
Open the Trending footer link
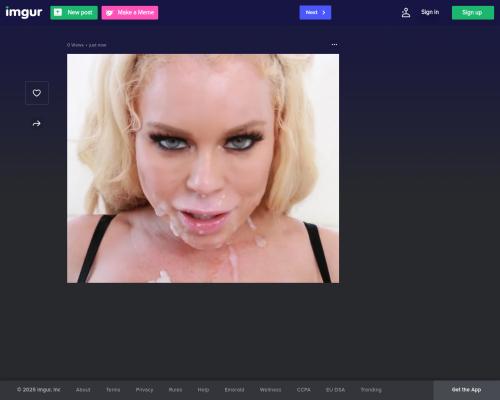371,390
